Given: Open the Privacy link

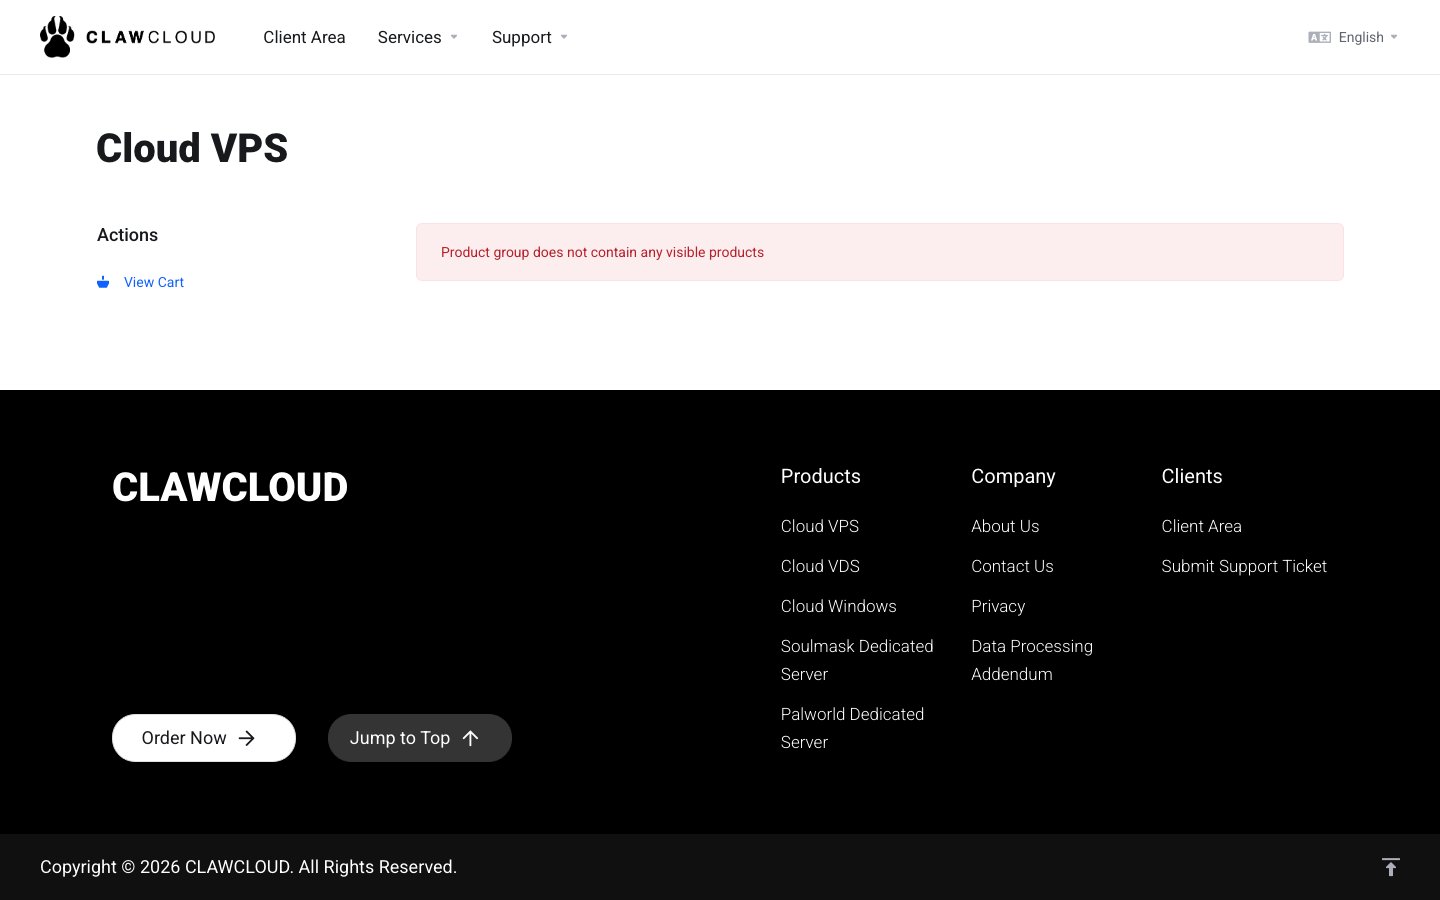Looking at the screenshot, I should pyautogui.click(x=998, y=606).
